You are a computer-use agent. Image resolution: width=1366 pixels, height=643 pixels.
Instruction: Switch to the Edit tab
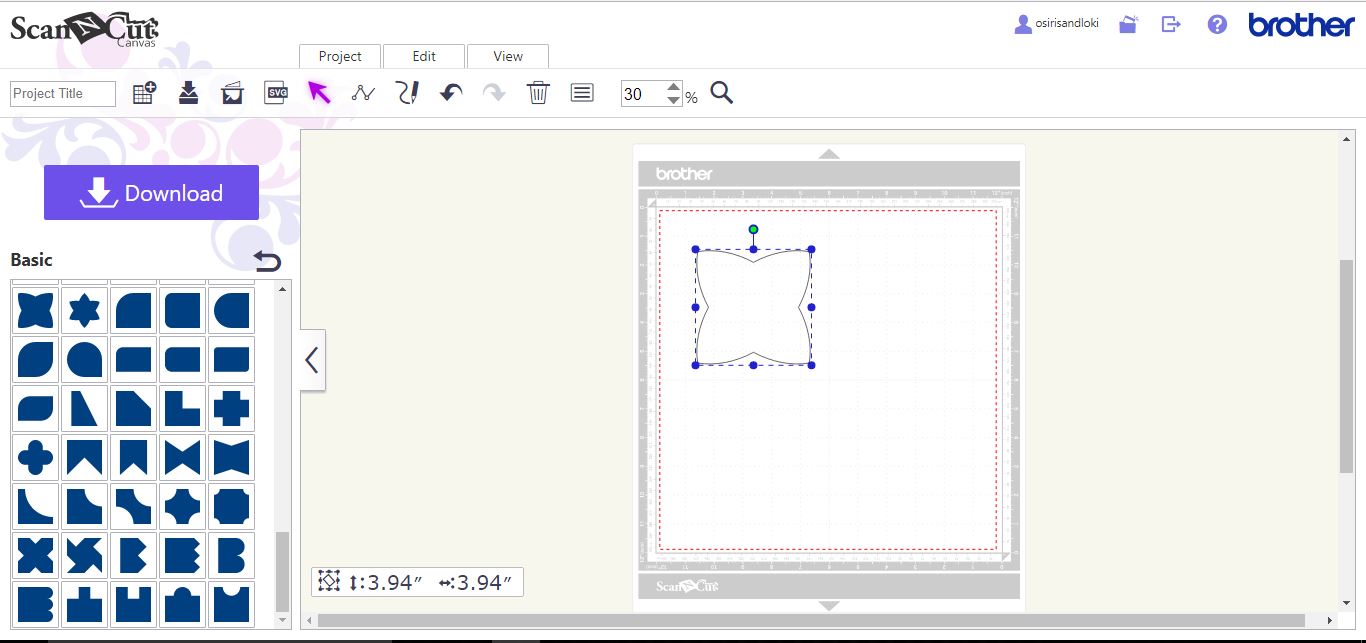coord(423,56)
